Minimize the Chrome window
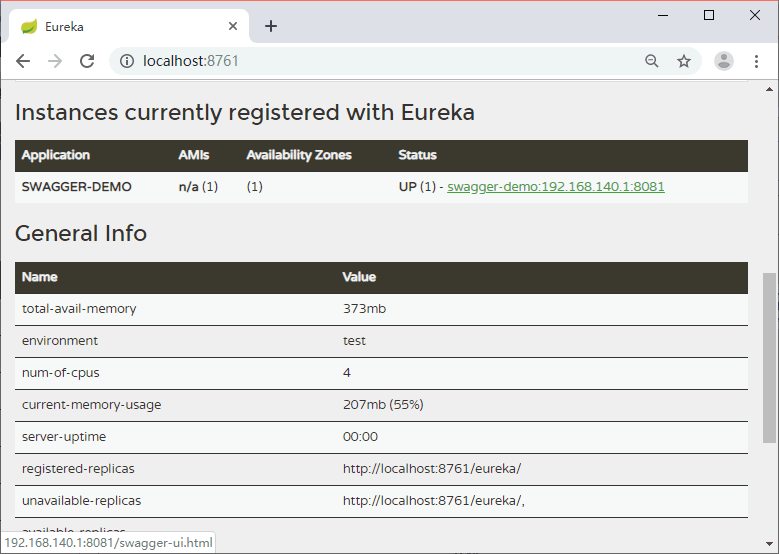This screenshot has height=554, width=779. (x=663, y=15)
